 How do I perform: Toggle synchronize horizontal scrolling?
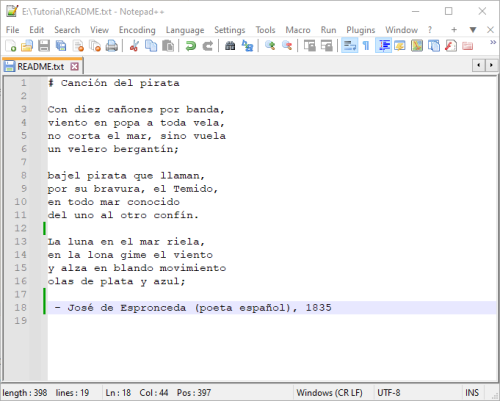click(327, 46)
